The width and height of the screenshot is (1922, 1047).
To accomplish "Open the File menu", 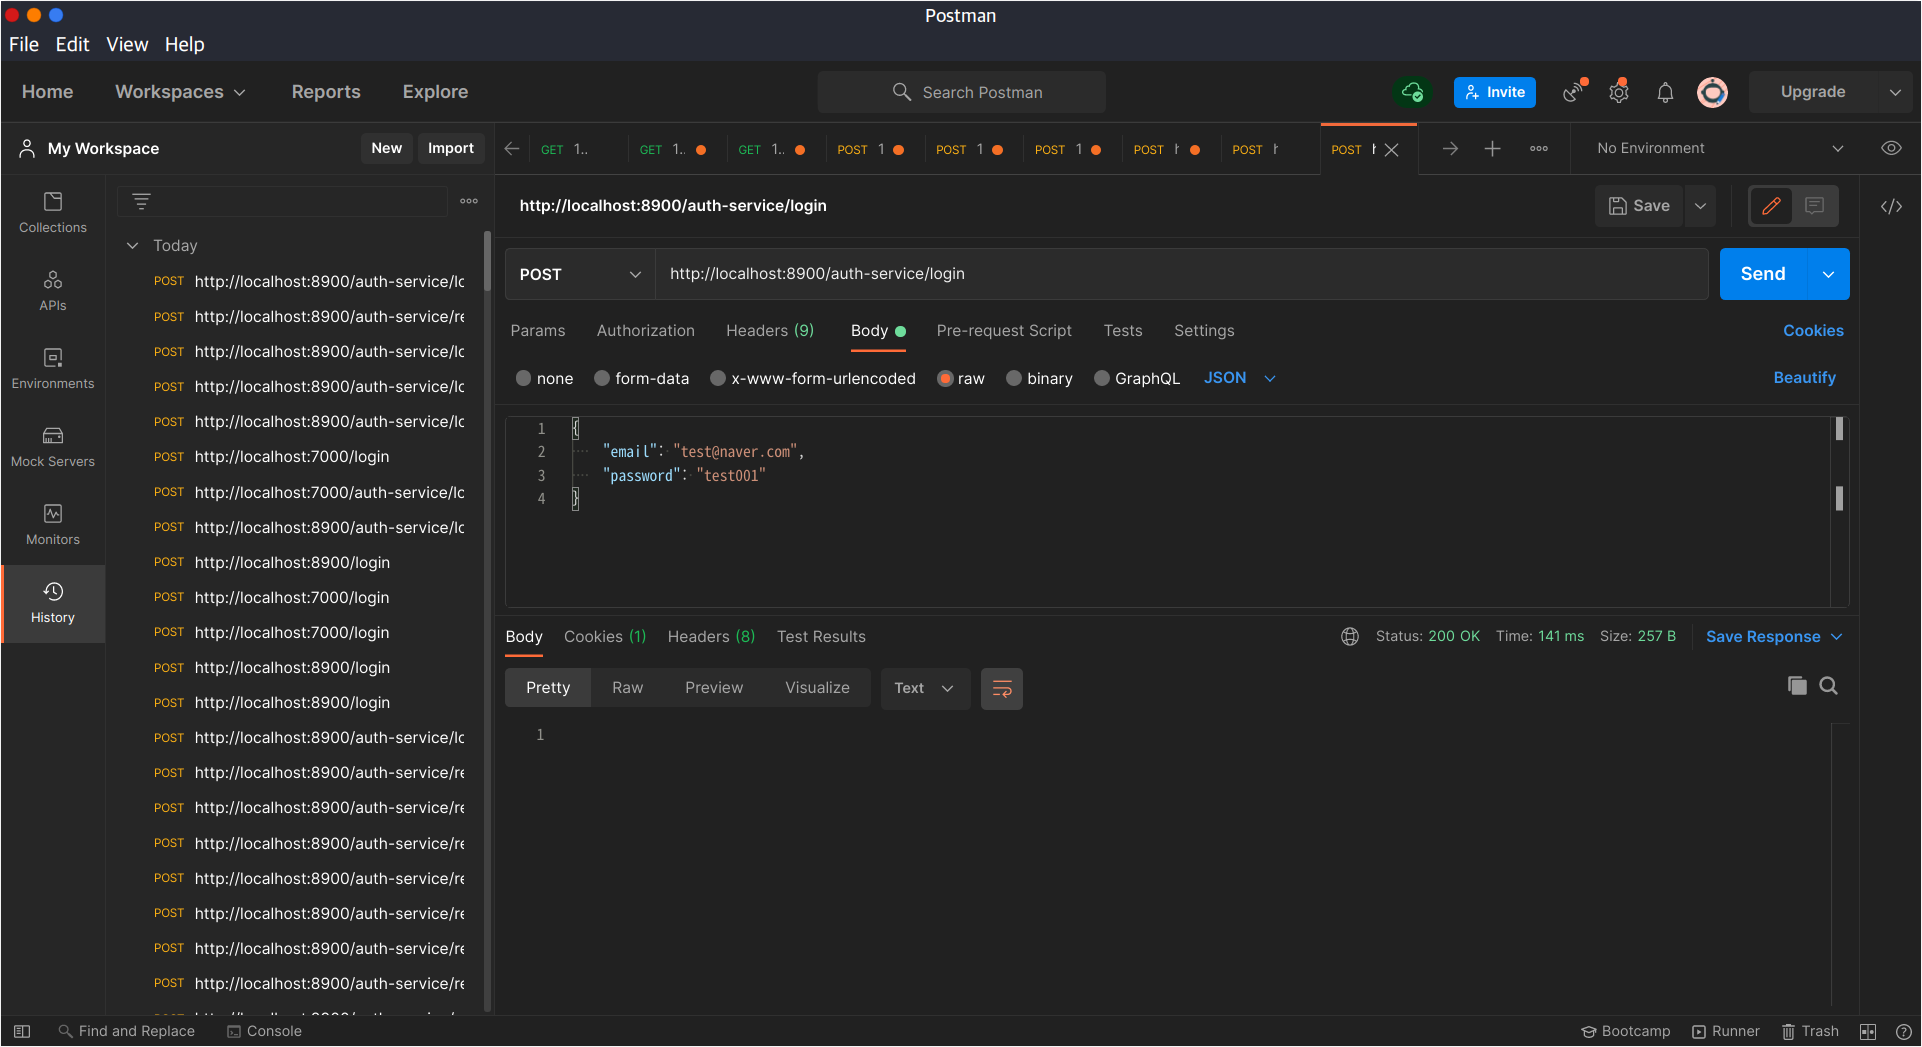I will [24, 44].
